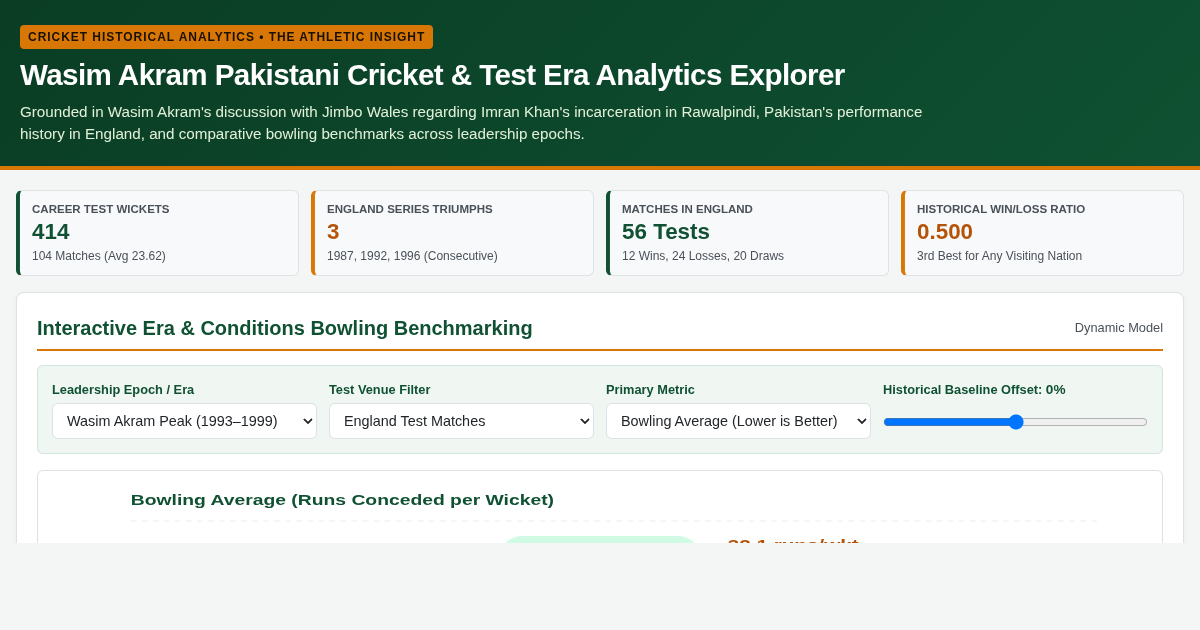Image resolution: width=1200 pixels, height=630 pixels.
Task: Click '1987, 1992, 1996 (Consecutive)' text
Action: pyautogui.click(x=412, y=256)
